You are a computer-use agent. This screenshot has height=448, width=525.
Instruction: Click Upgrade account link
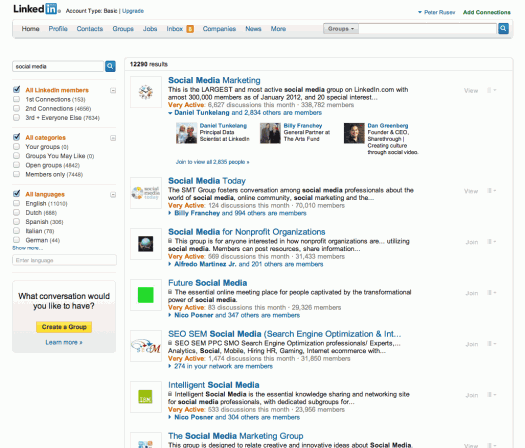tap(133, 11)
